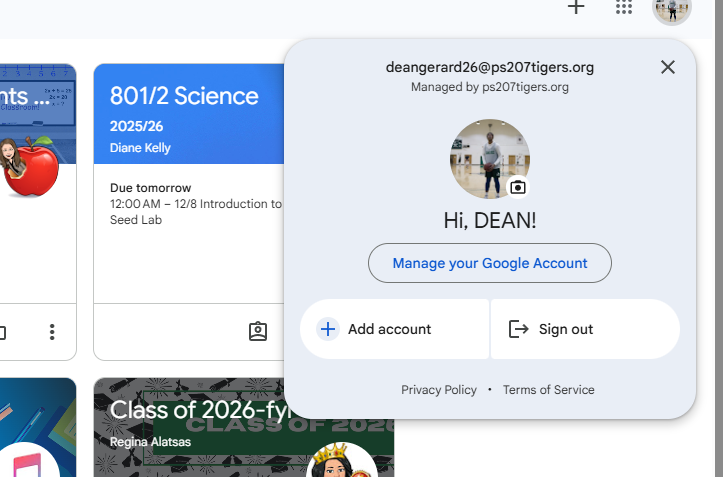Click the plus icon to join a class
The width and height of the screenshot is (723, 477).
pyautogui.click(x=576, y=7)
